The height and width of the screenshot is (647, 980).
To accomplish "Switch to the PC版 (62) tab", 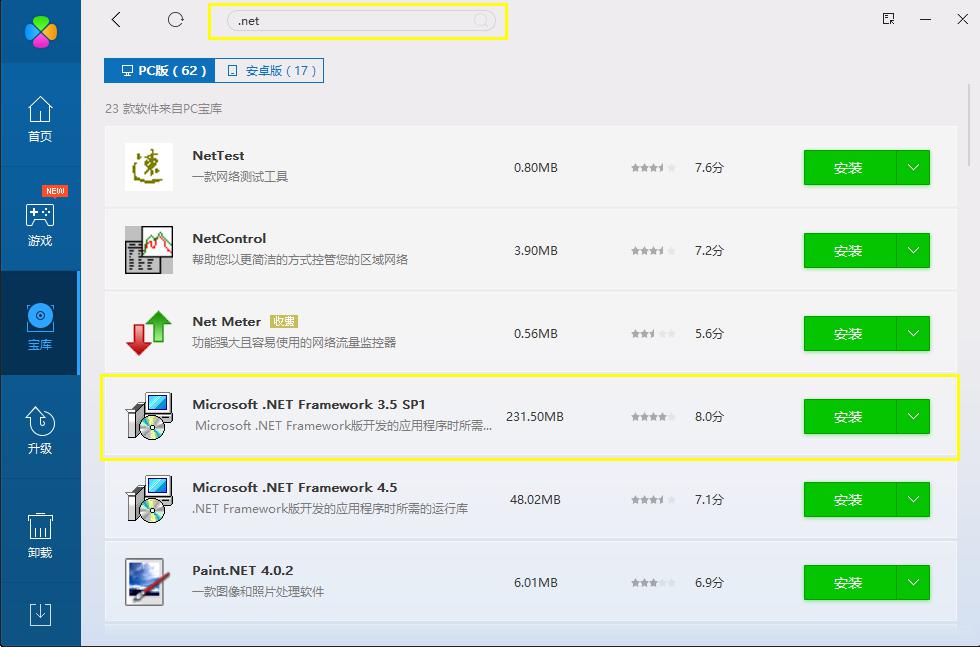I will (159, 70).
